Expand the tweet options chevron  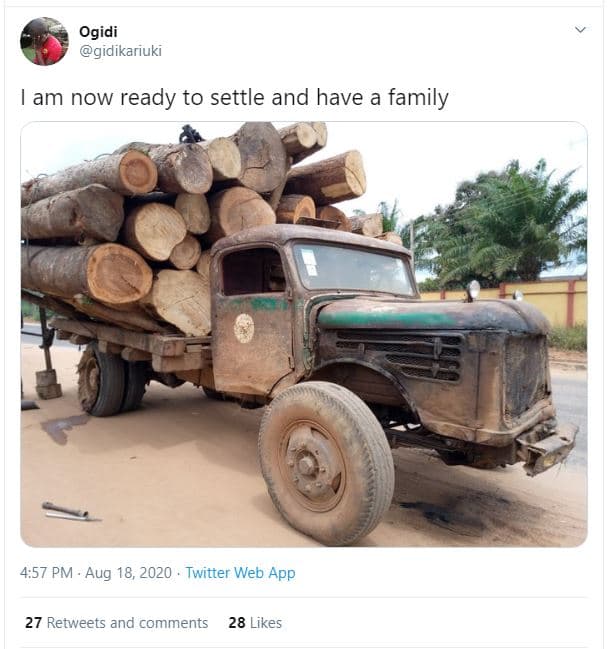[580, 30]
